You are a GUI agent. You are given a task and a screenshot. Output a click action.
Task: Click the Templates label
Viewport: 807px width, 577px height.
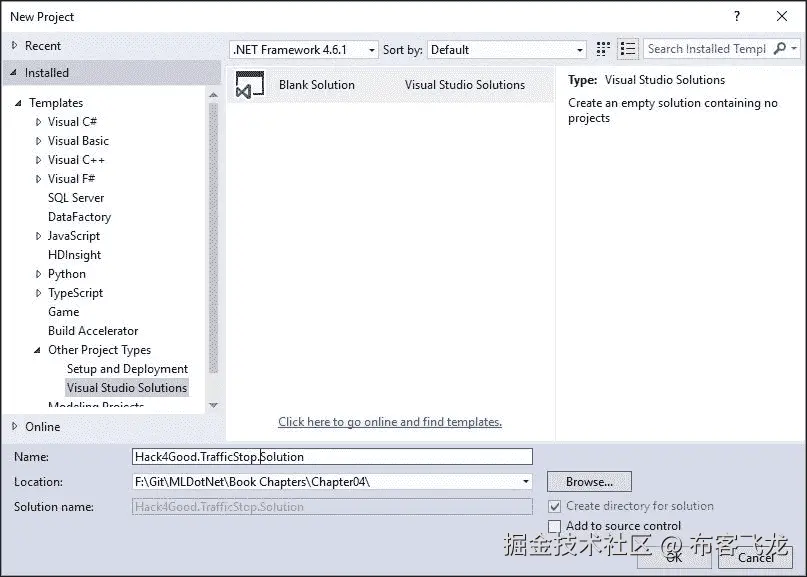point(56,103)
